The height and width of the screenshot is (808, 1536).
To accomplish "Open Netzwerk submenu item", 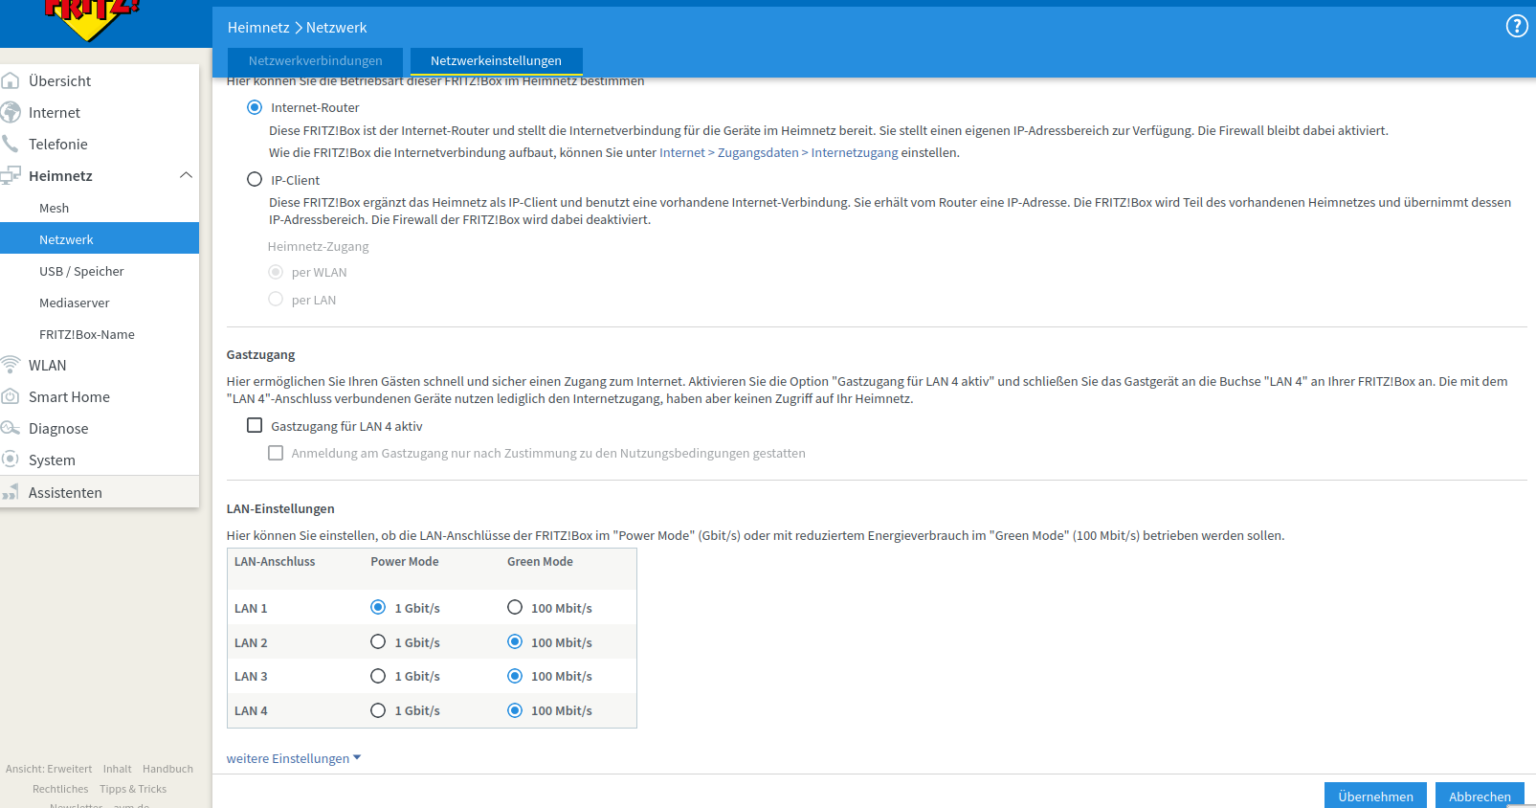I will [99, 239].
